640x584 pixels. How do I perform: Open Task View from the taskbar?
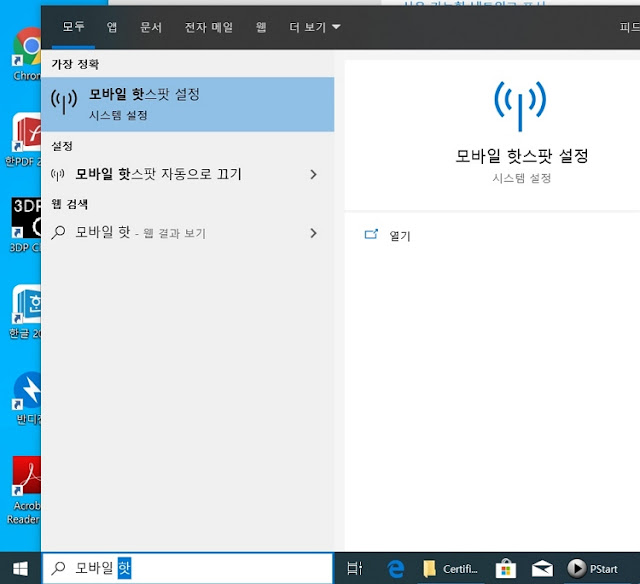tap(354, 568)
